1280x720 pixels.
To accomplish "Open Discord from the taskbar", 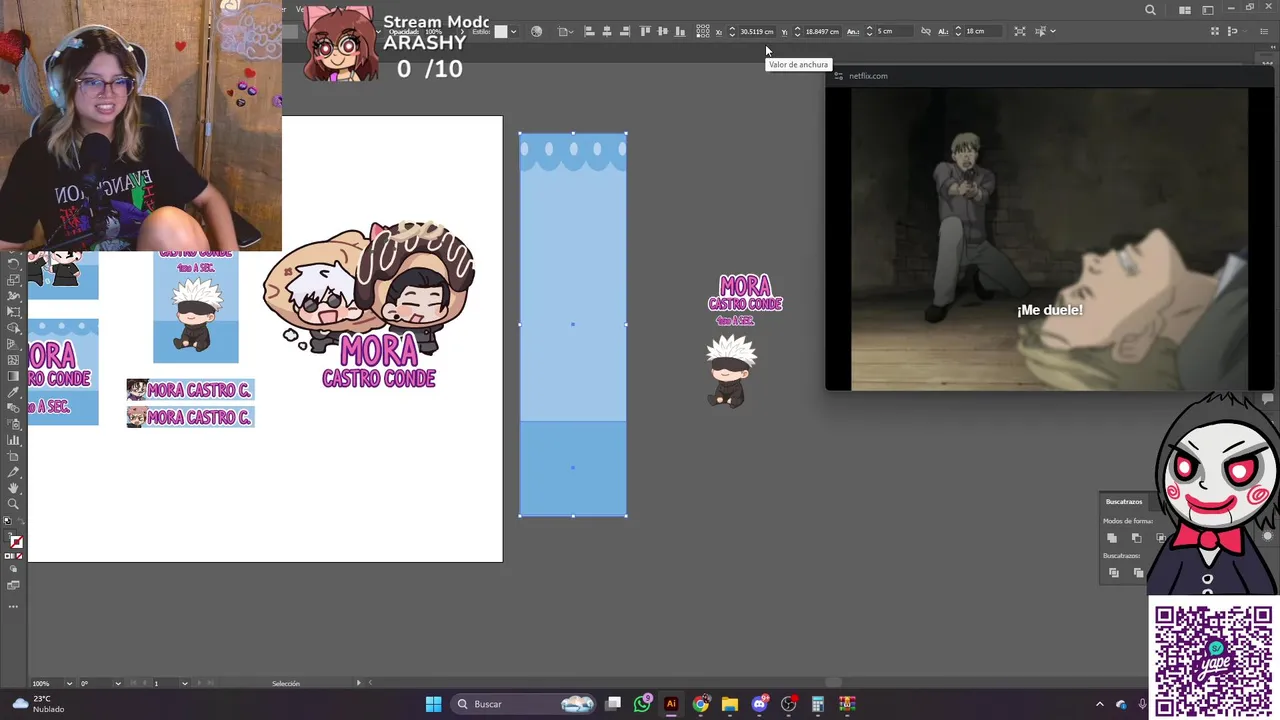I will pos(759,704).
